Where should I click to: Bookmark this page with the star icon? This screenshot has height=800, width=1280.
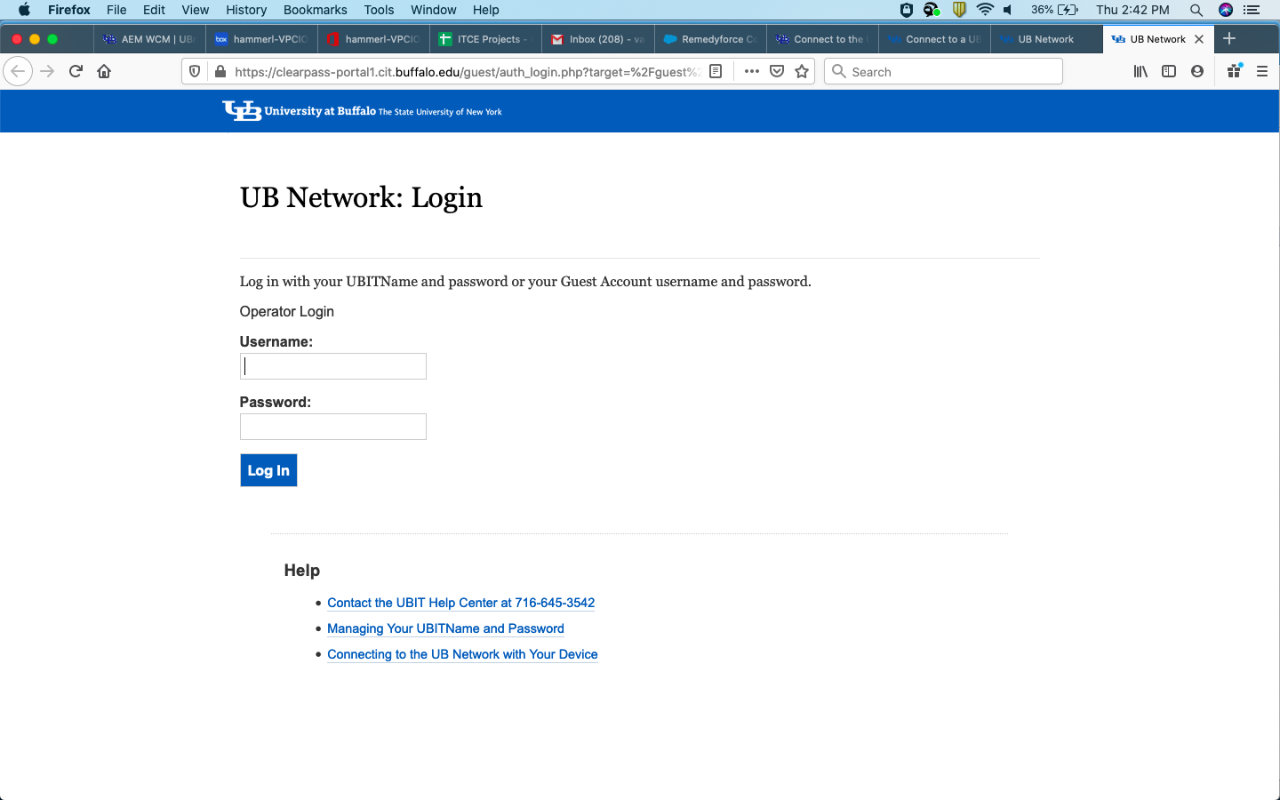click(x=802, y=71)
